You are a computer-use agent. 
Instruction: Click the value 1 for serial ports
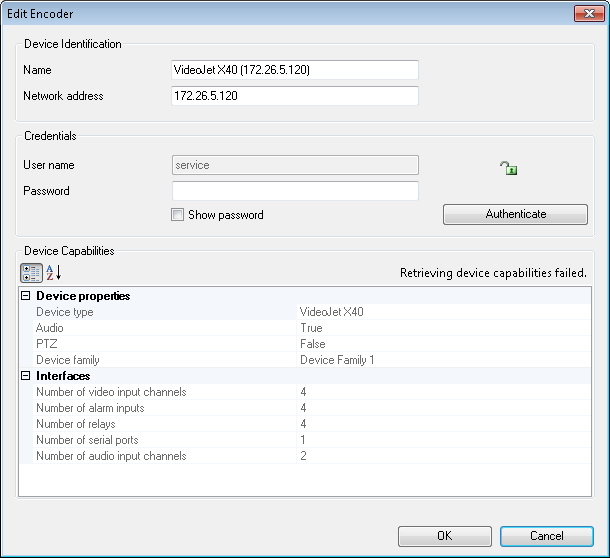[303, 440]
